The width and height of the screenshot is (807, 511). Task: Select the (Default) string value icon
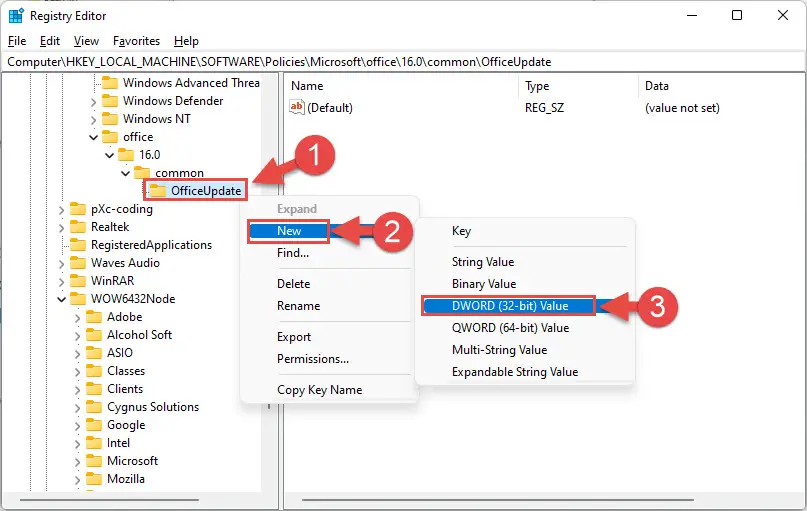click(297, 108)
